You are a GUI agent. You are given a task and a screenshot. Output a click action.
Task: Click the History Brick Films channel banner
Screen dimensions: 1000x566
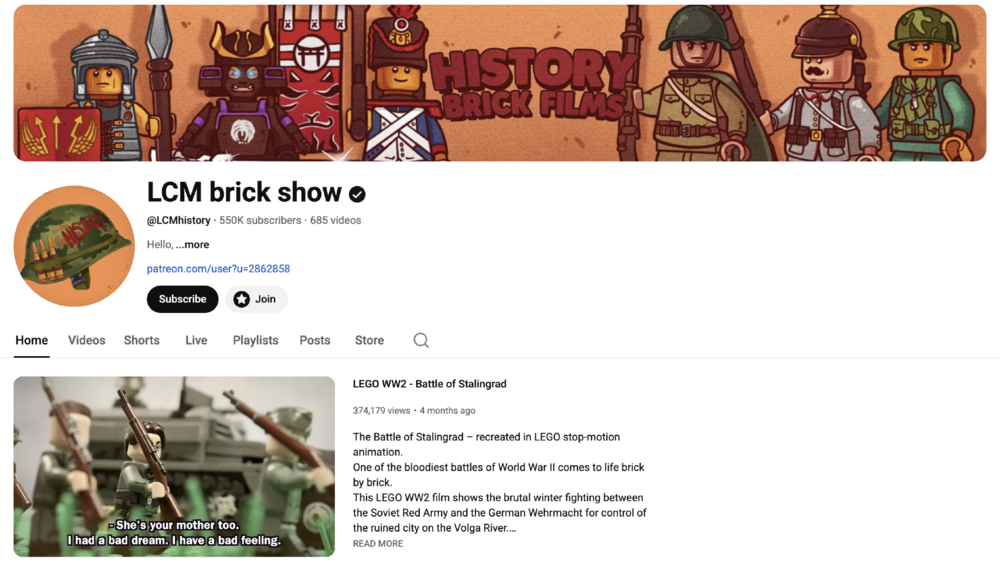tap(500, 83)
